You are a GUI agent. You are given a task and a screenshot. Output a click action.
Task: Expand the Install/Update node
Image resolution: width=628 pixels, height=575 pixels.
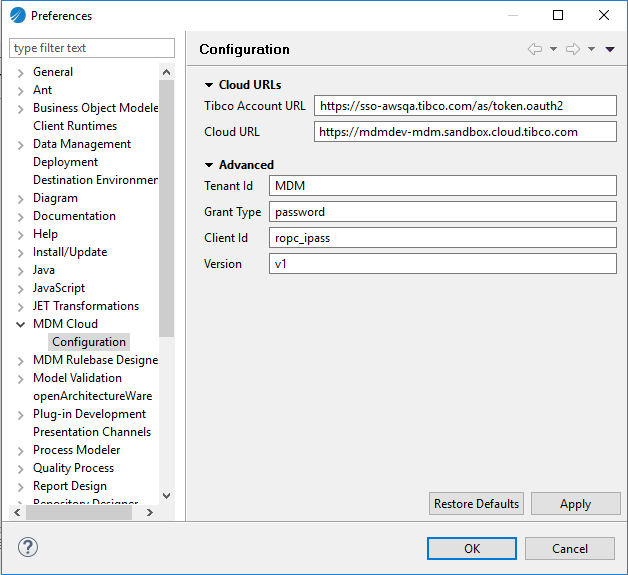point(20,253)
